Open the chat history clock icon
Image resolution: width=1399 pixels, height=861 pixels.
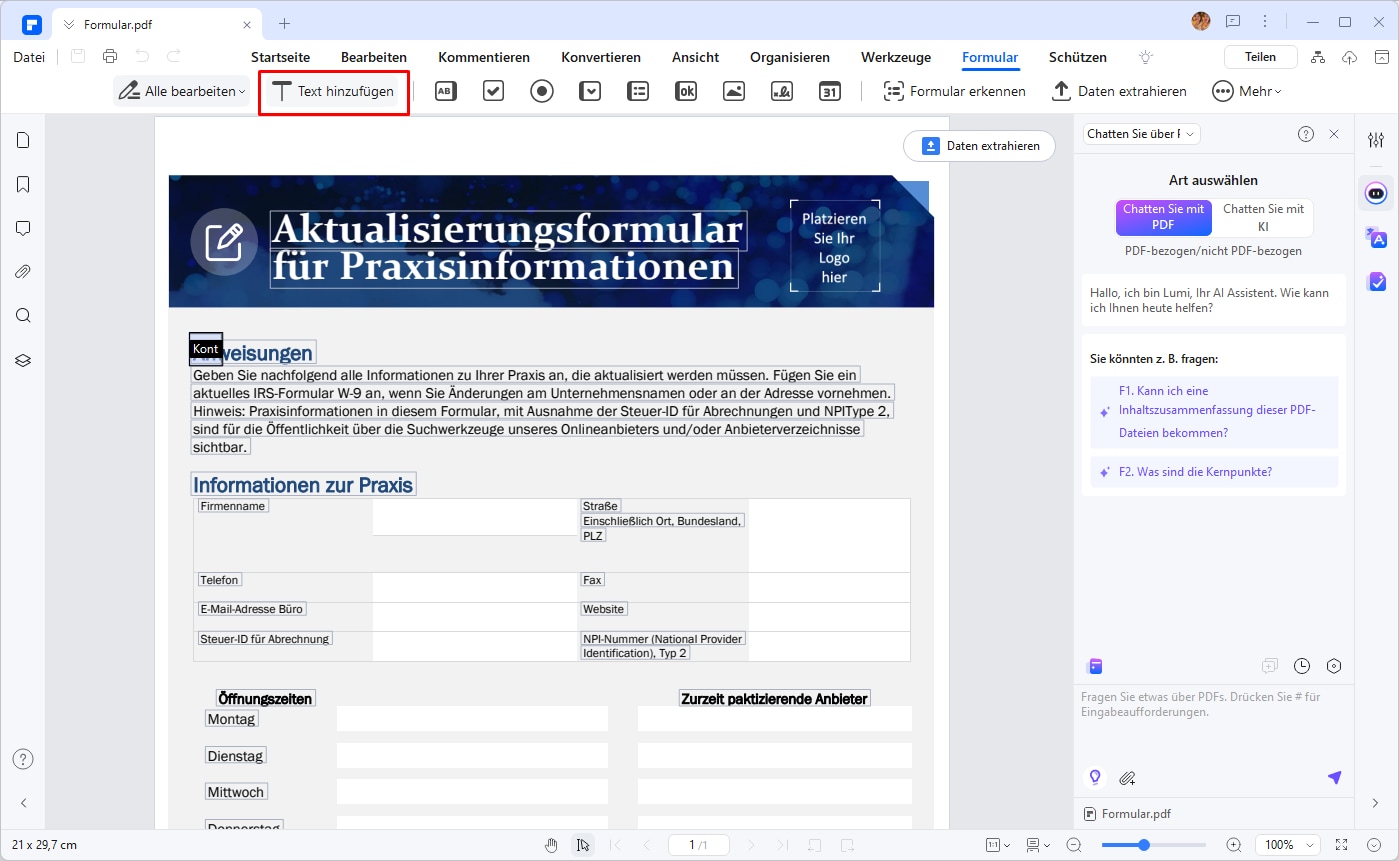pos(1302,666)
